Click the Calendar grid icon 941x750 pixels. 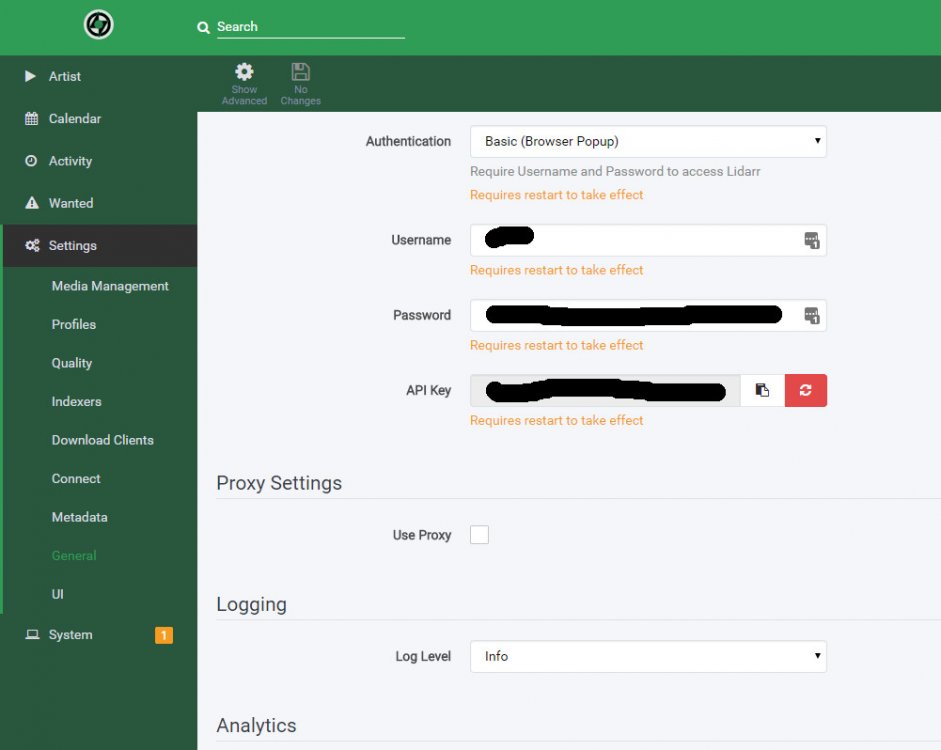tap(31, 119)
